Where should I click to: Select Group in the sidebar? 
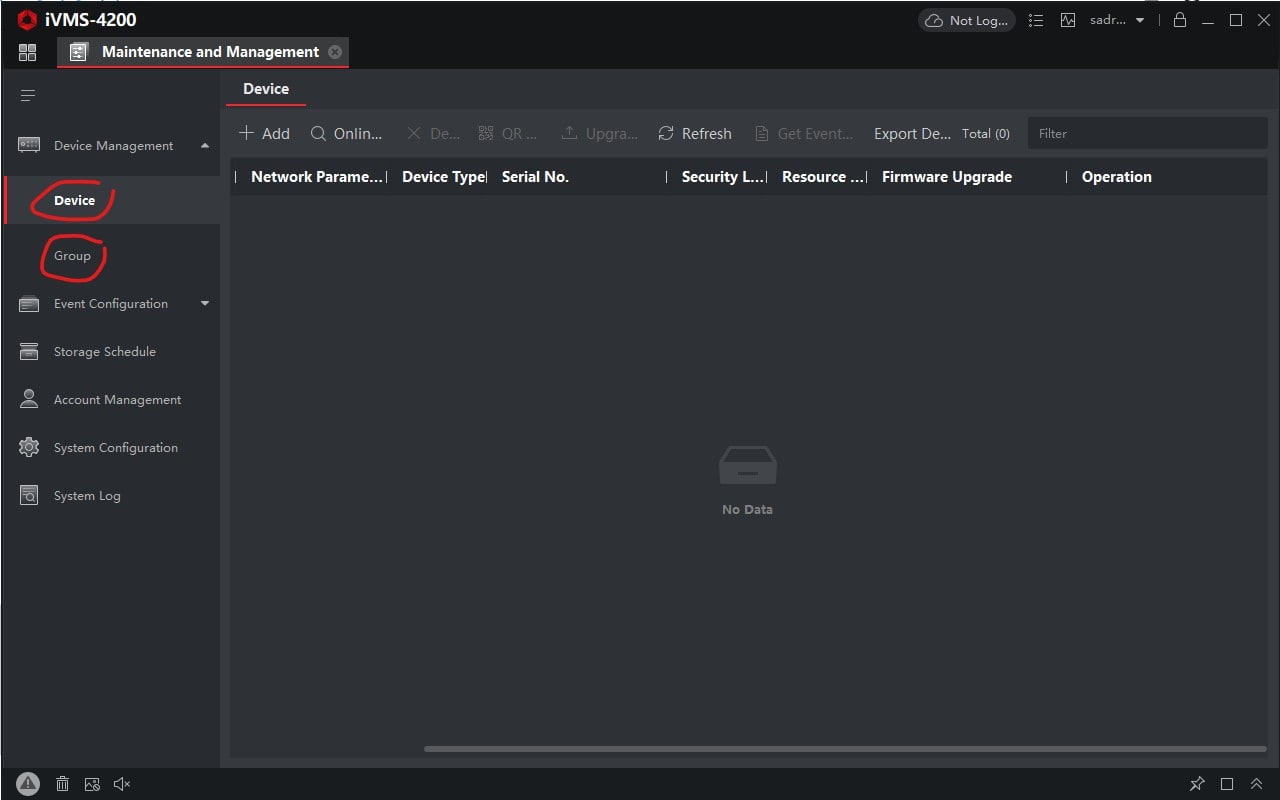pyautogui.click(x=110, y=256)
